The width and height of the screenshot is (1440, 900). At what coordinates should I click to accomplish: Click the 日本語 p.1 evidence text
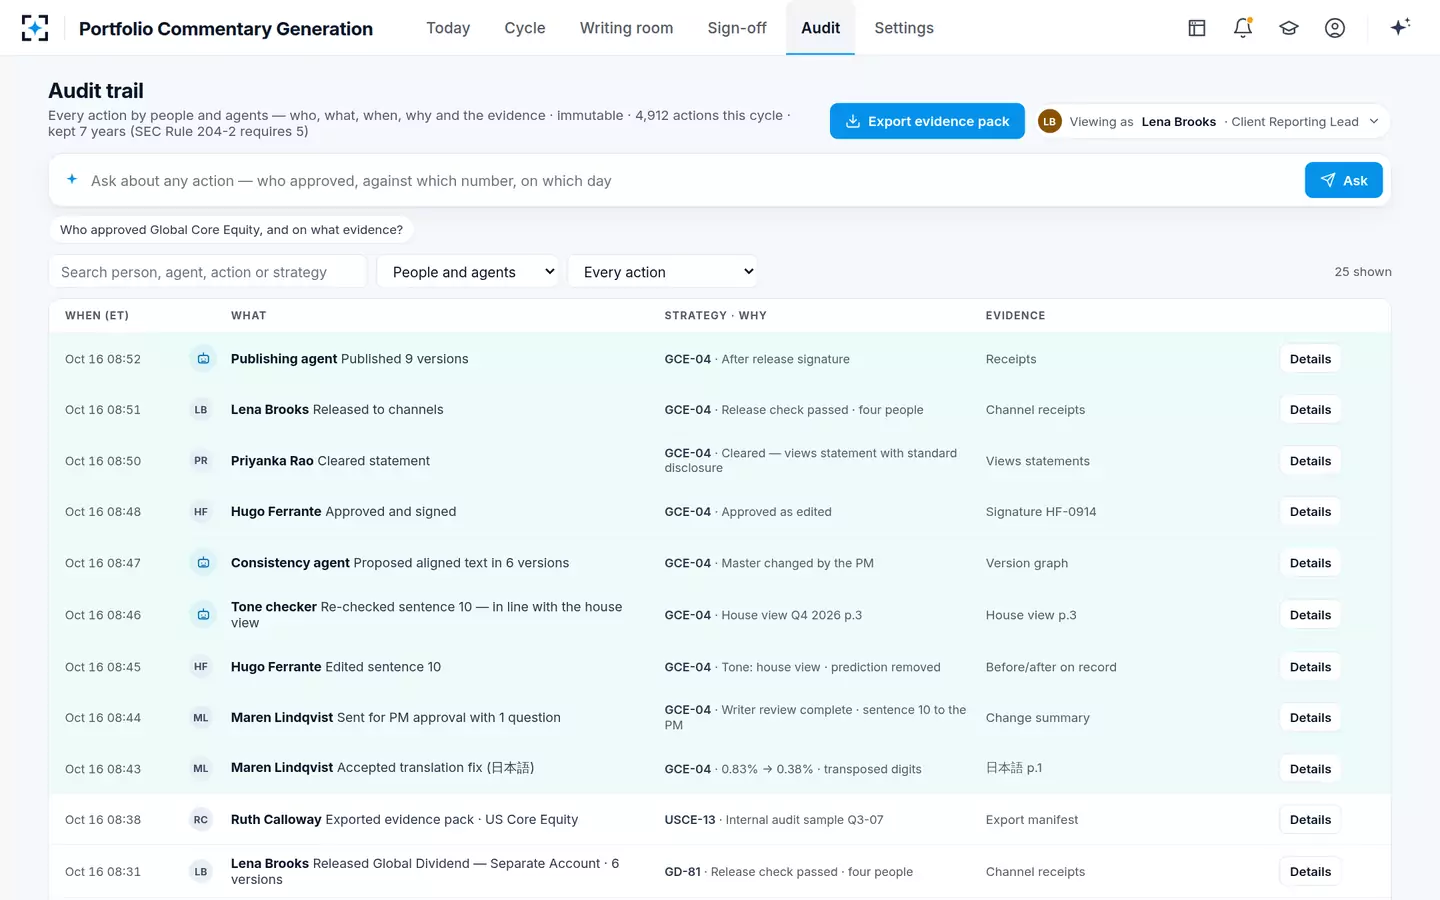coord(1014,768)
